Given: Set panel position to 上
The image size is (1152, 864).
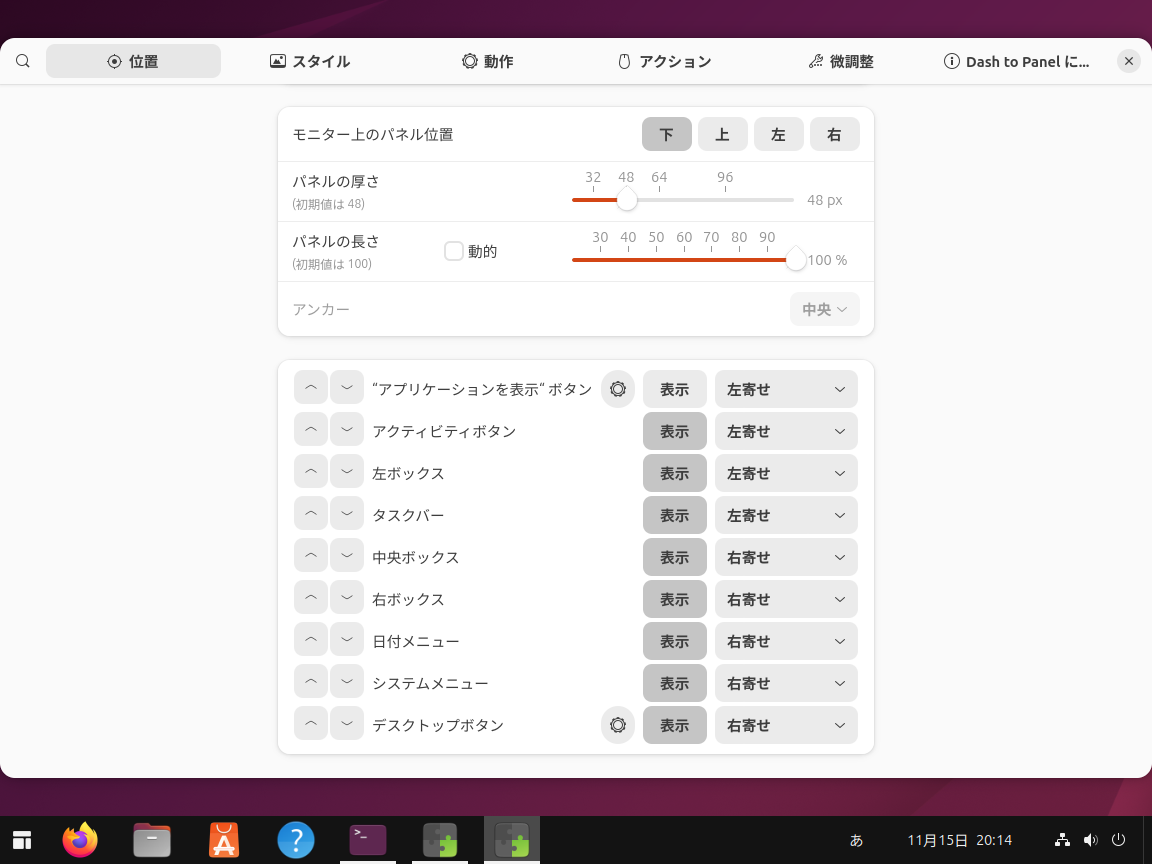Looking at the screenshot, I should (x=722, y=134).
